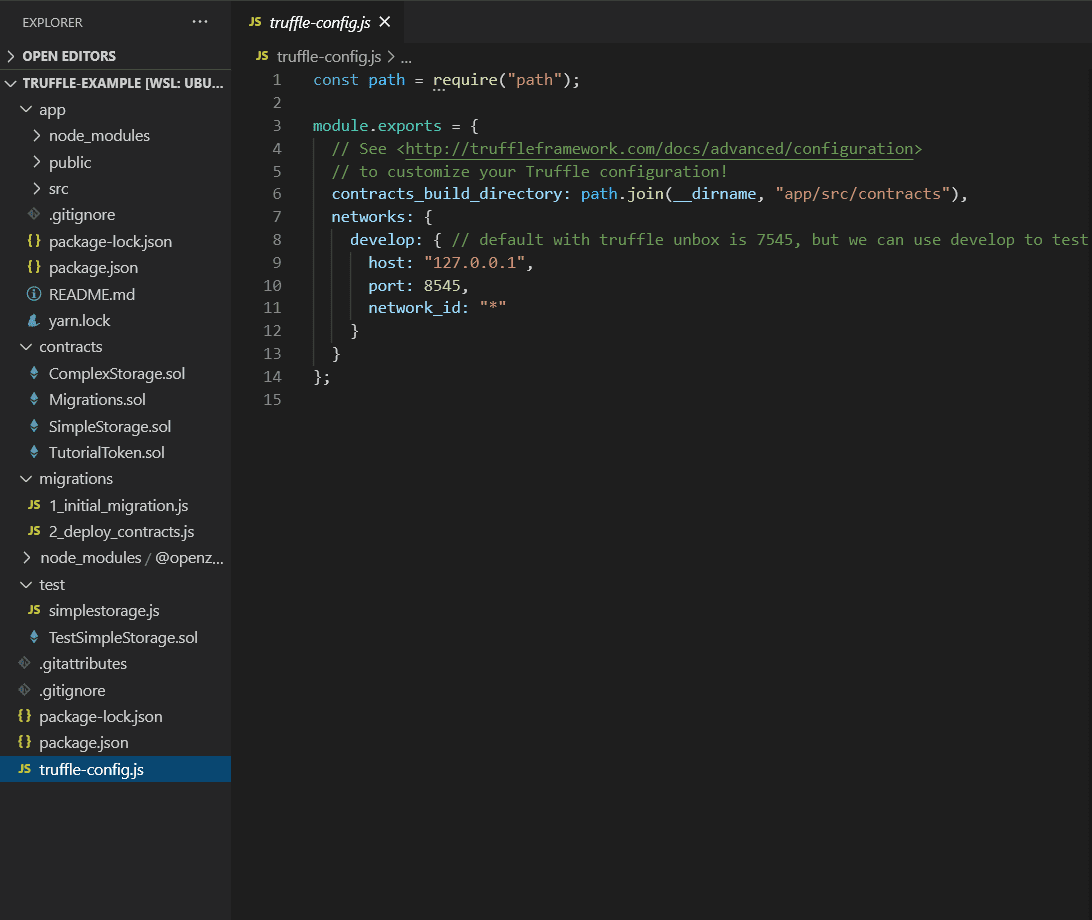Expand the src folder in app

pyautogui.click(x=37, y=189)
